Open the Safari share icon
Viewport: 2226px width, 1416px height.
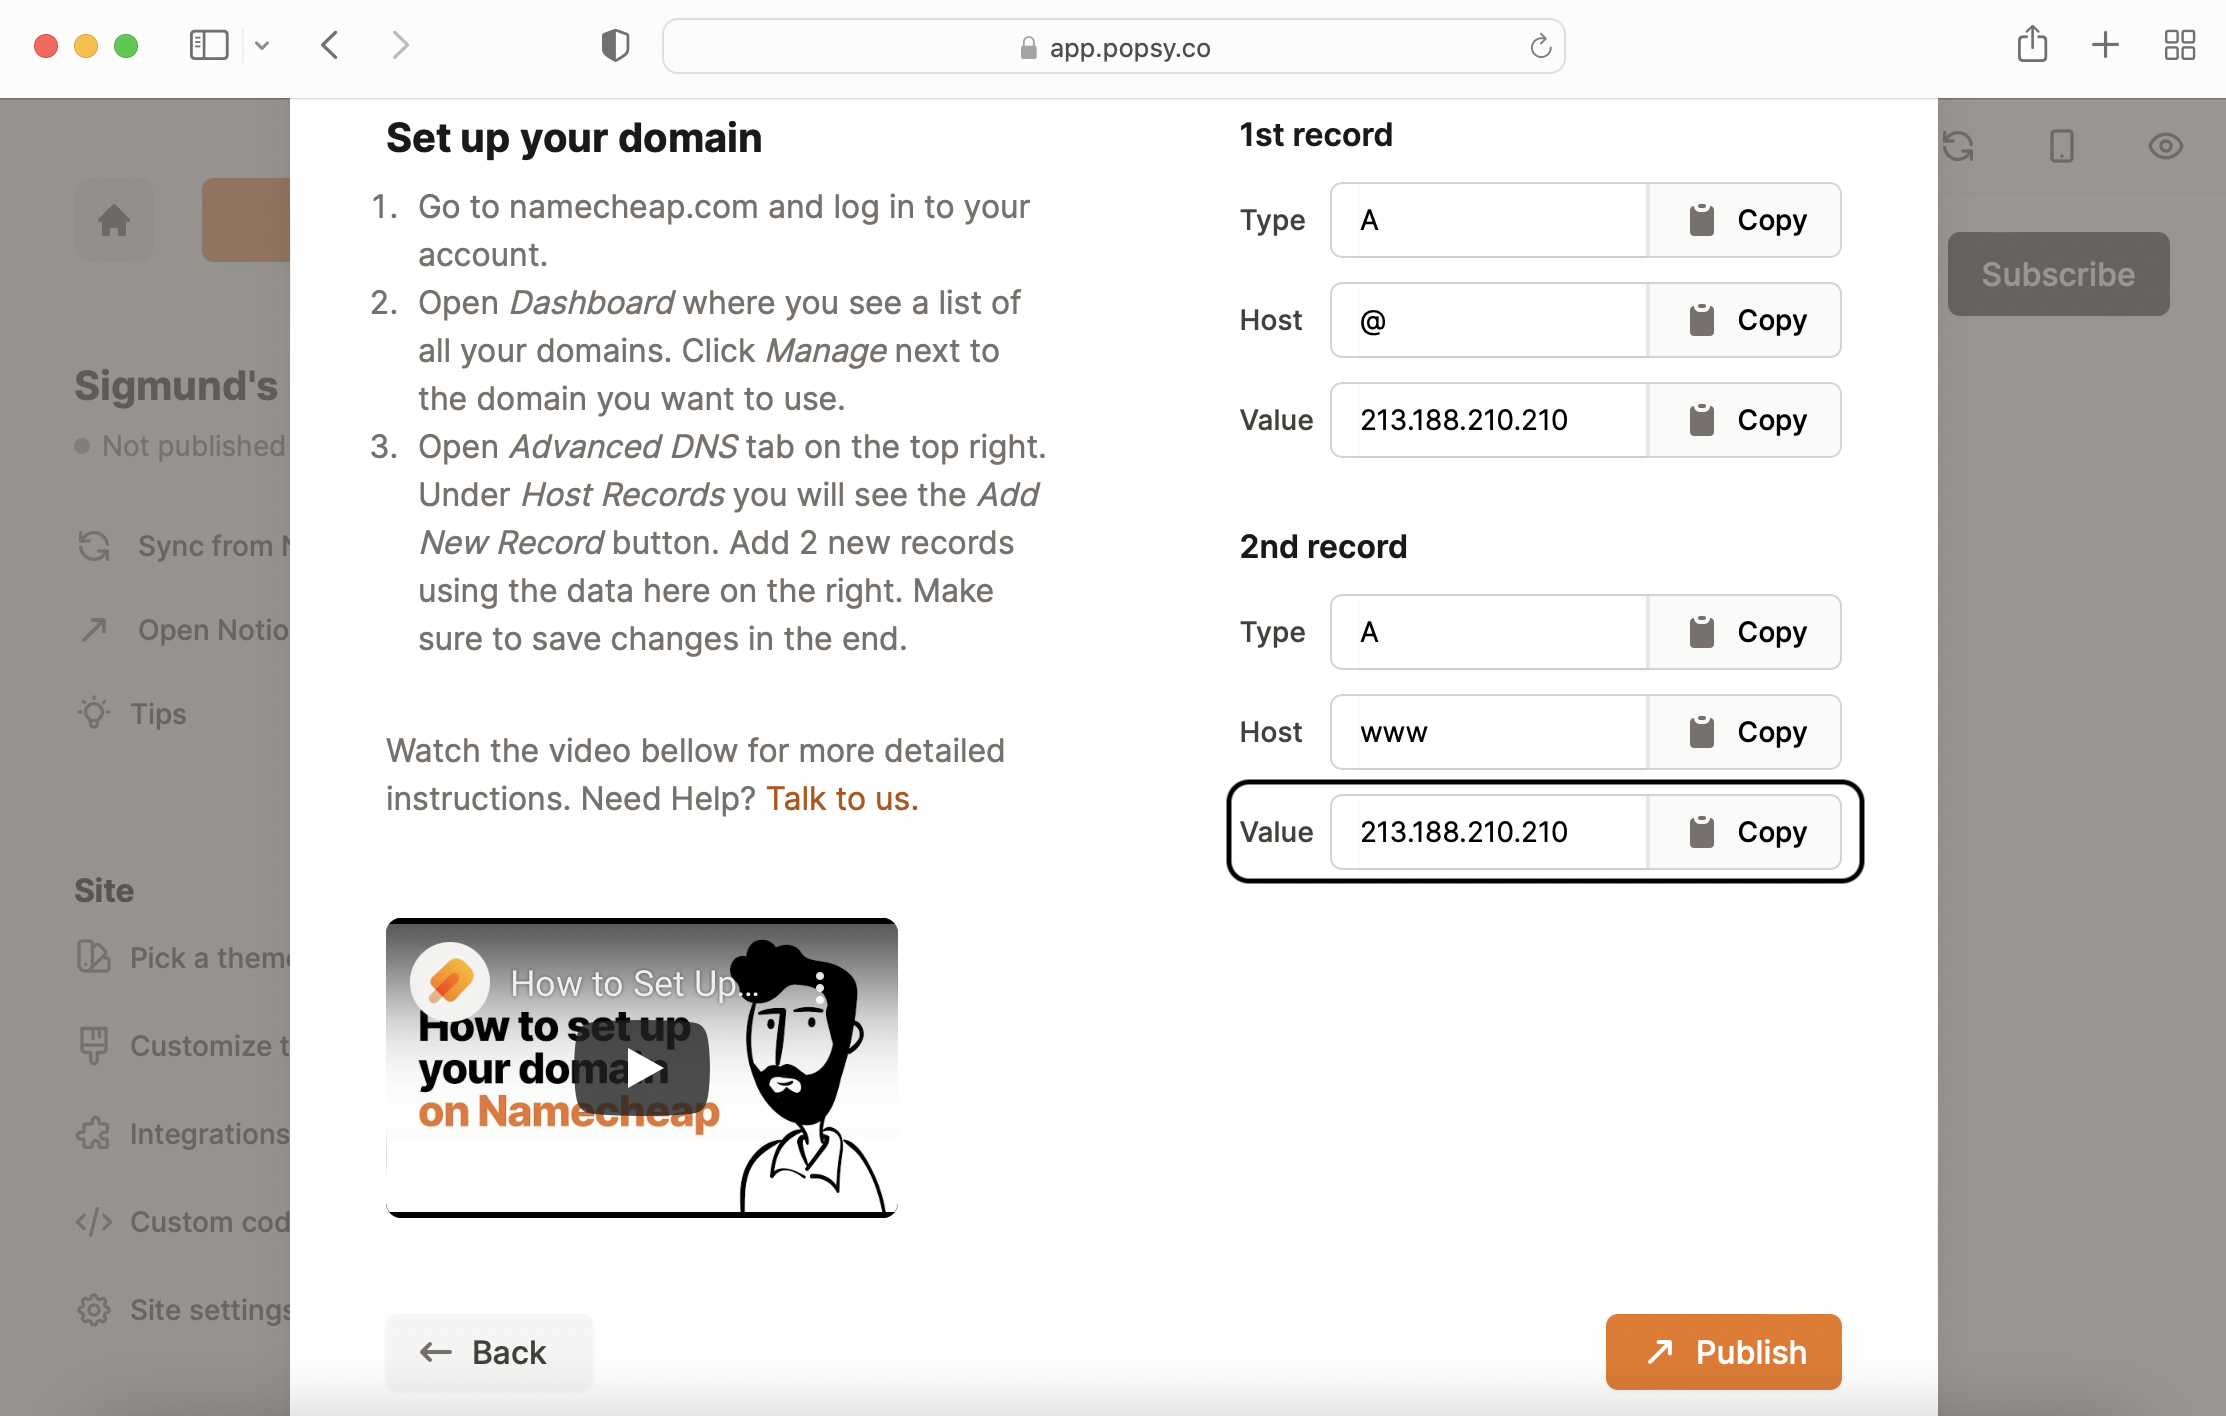coord(2032,45)
